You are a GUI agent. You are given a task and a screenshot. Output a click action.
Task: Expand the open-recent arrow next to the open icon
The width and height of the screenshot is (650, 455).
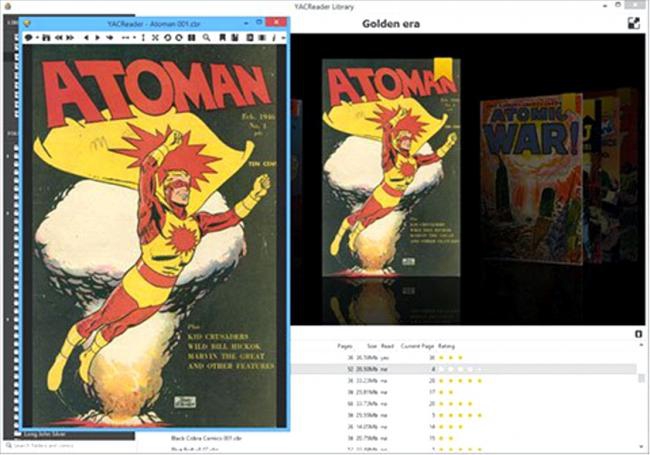[x=36, y=38]
